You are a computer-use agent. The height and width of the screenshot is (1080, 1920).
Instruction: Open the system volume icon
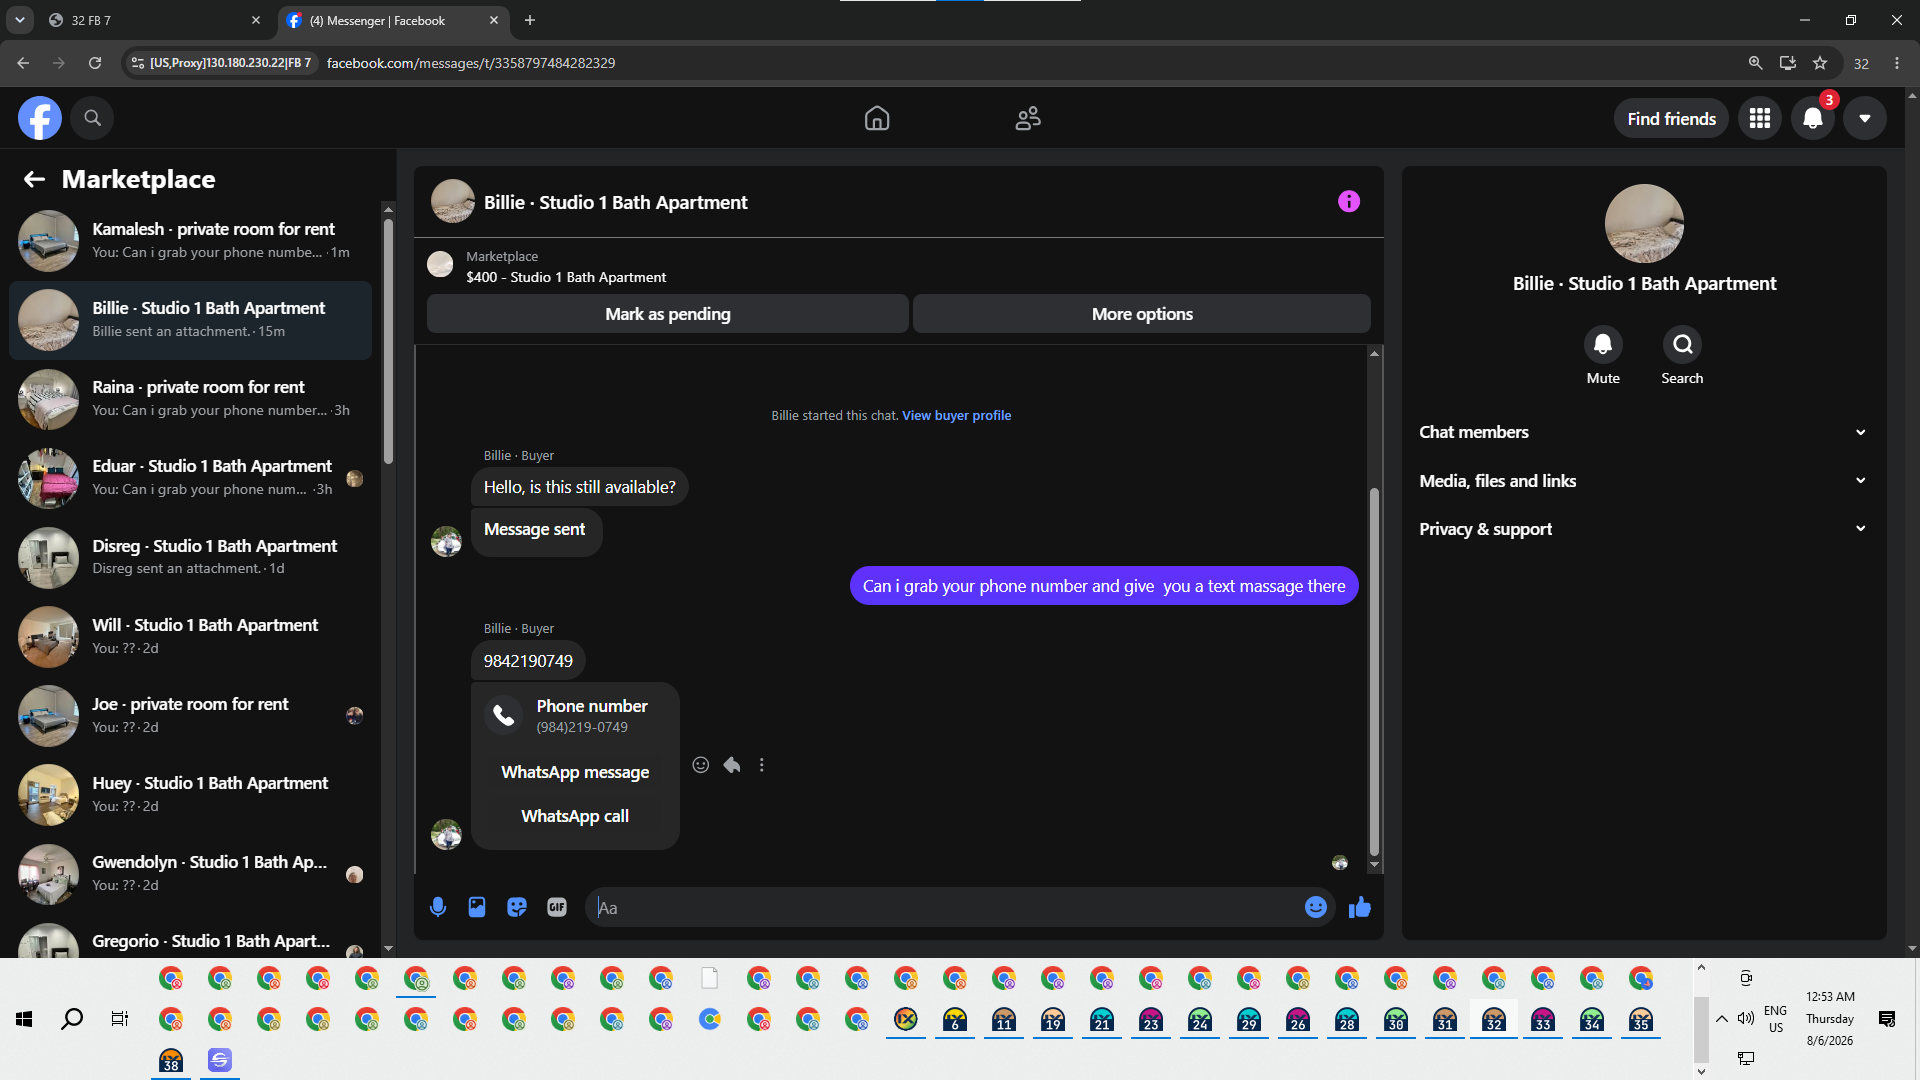pos(1746,1019)
